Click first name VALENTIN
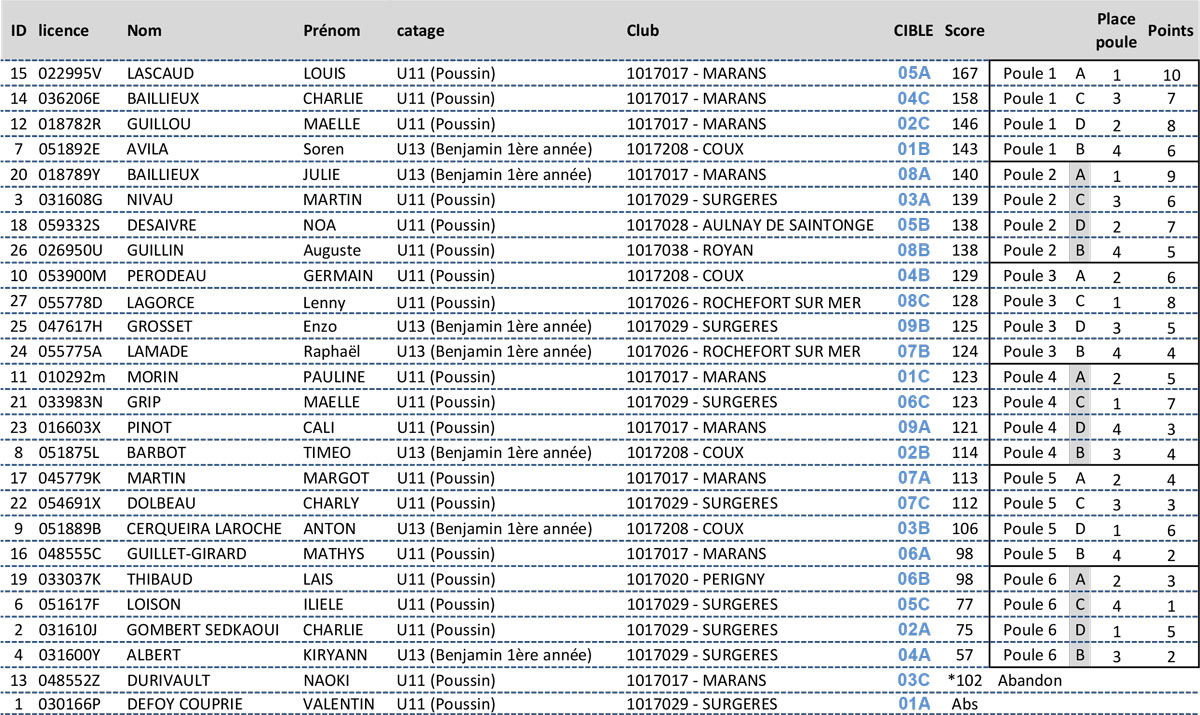 (x=338, y=704)
